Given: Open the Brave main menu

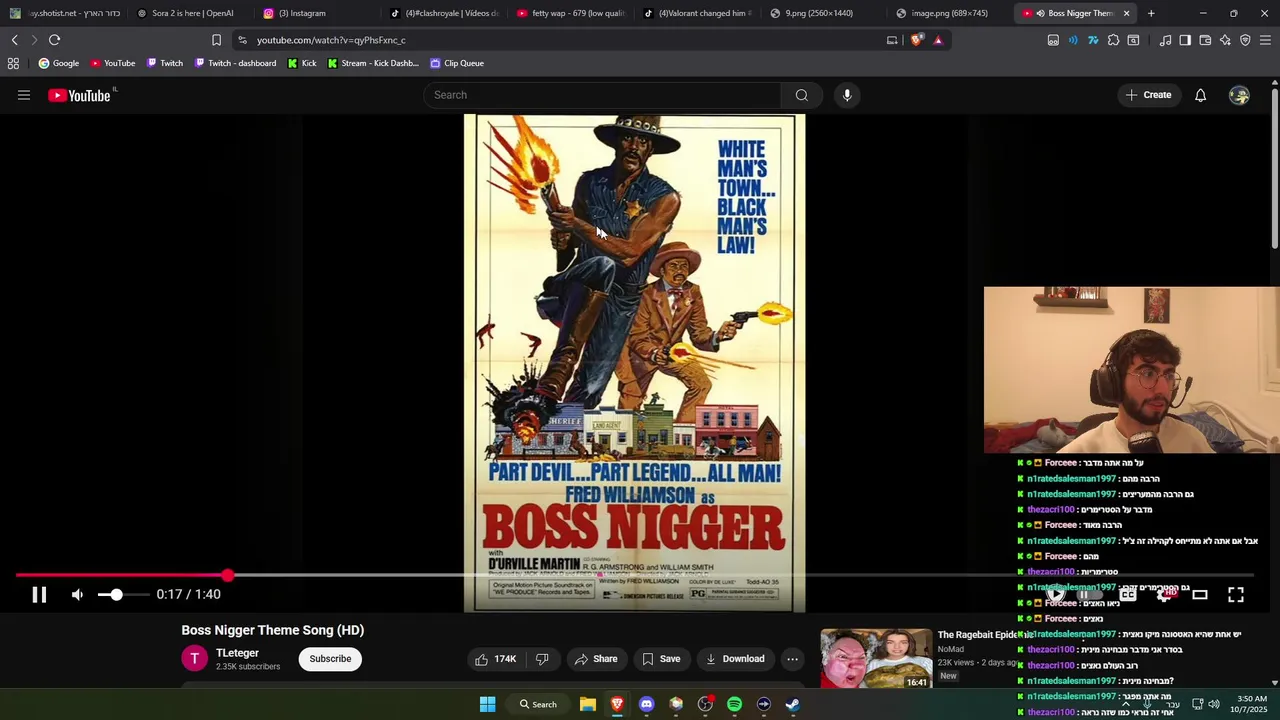Looking at the screenshot, I should pyautogui.click(x=1265, y=40).
